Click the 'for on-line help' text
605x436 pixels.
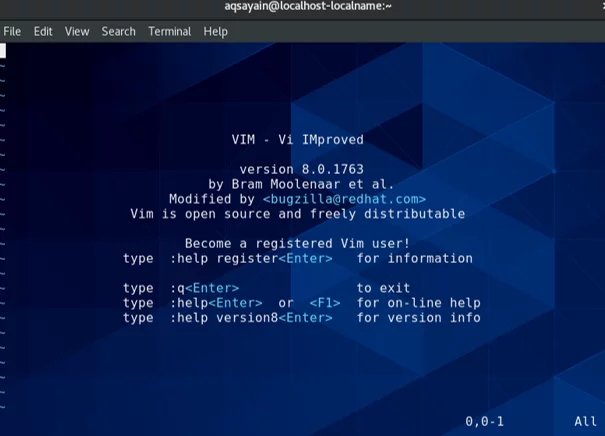pos(418,303)
